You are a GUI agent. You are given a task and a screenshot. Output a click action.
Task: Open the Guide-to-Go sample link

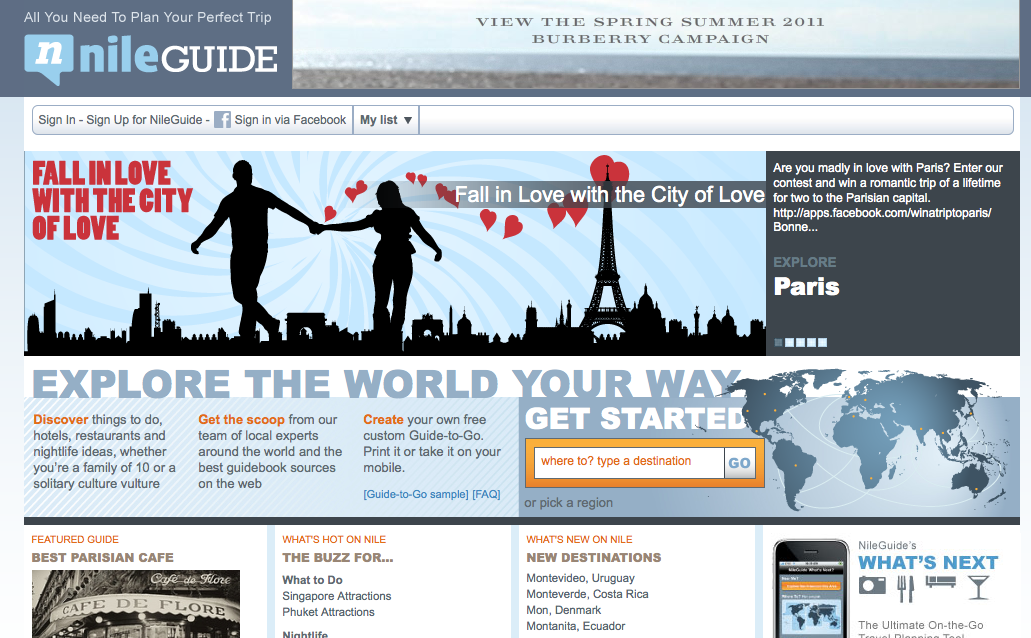click(416, 494)
